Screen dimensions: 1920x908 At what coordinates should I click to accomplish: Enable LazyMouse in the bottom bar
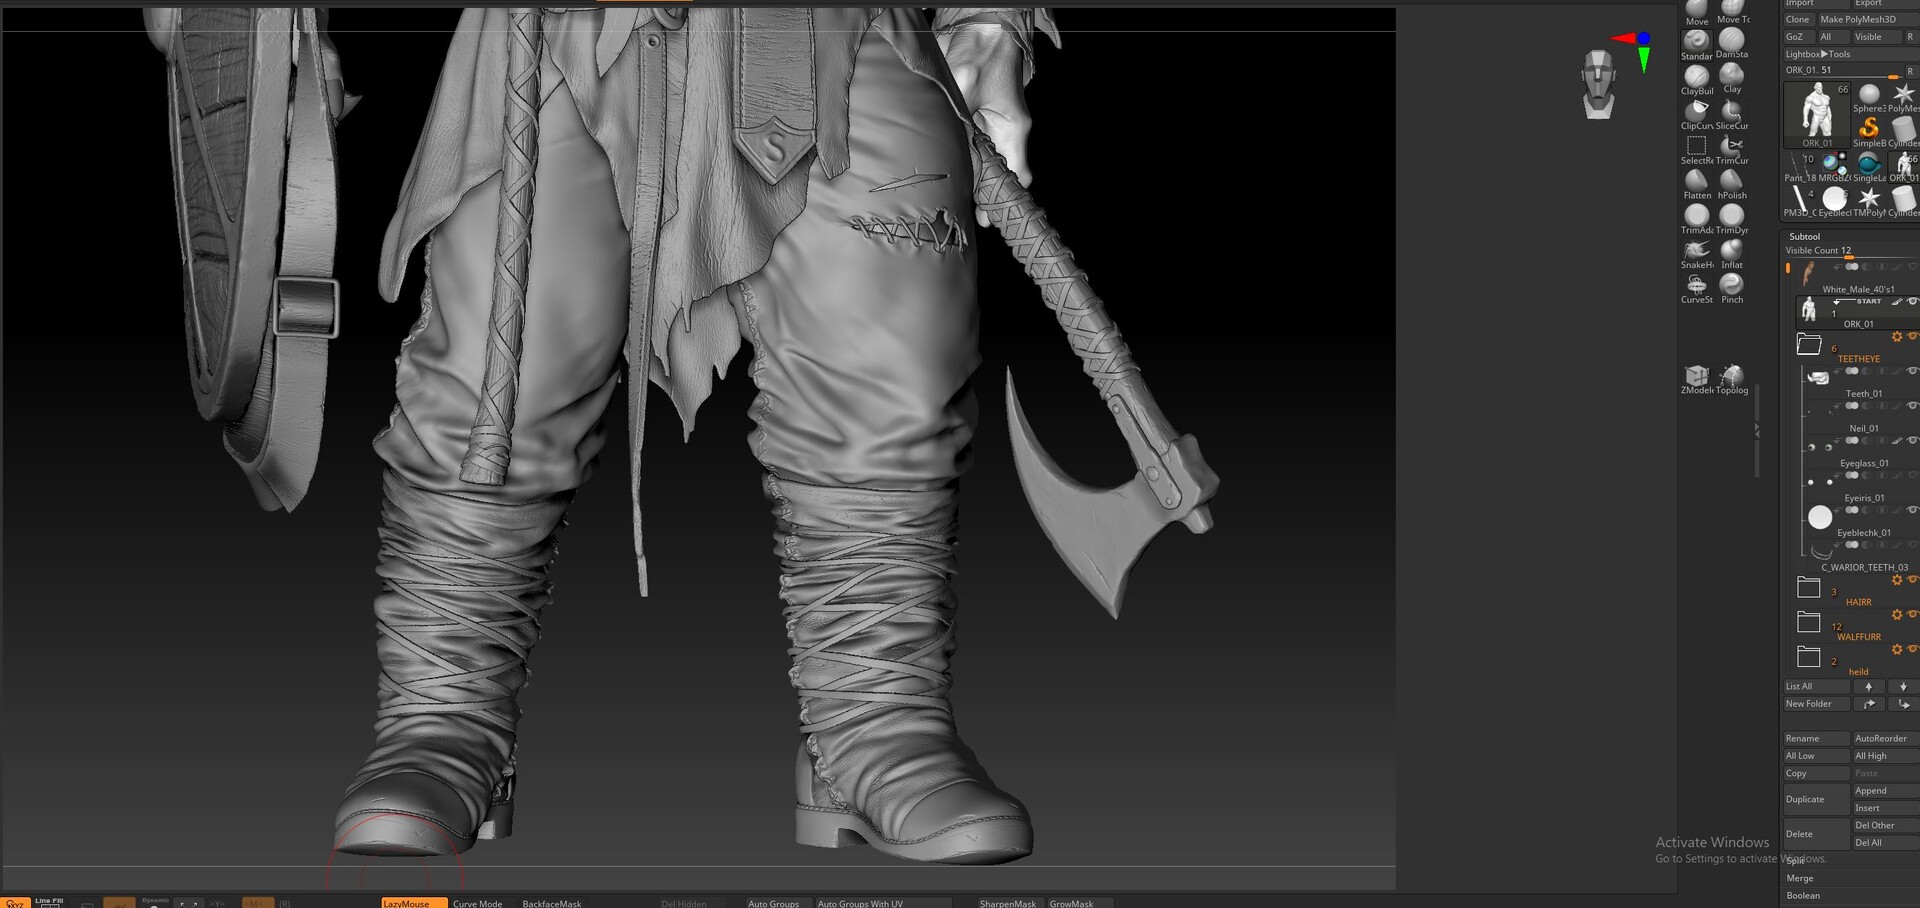(x=411, y=902)
